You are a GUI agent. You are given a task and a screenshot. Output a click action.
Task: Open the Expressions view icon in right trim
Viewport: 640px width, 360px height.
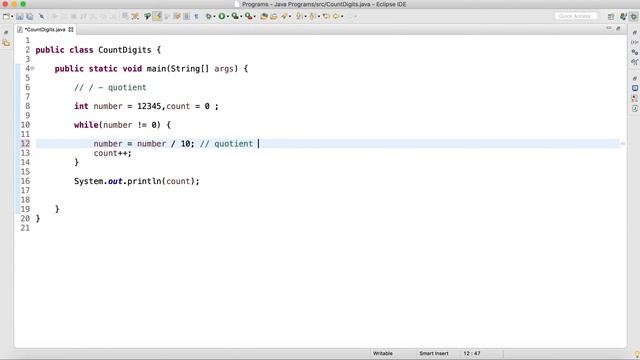pyautogui.click(x=635, y=62)
